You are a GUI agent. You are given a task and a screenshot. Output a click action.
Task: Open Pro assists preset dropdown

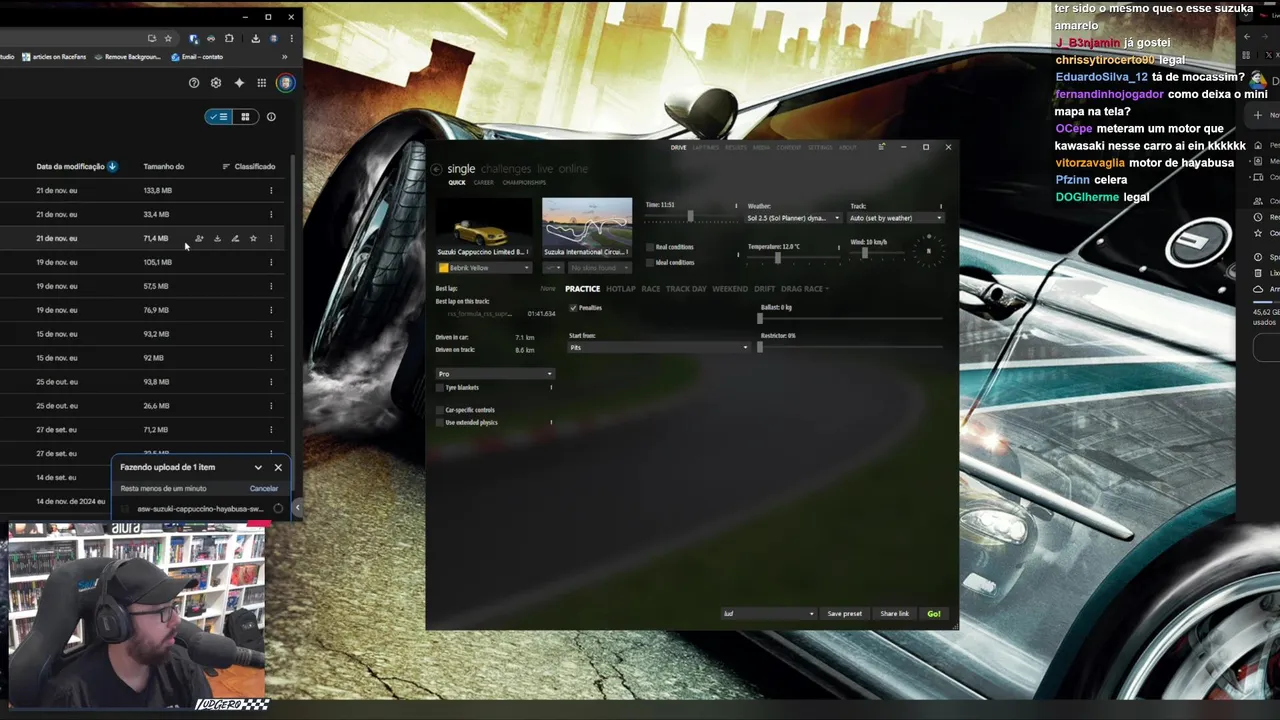point(494,374)
